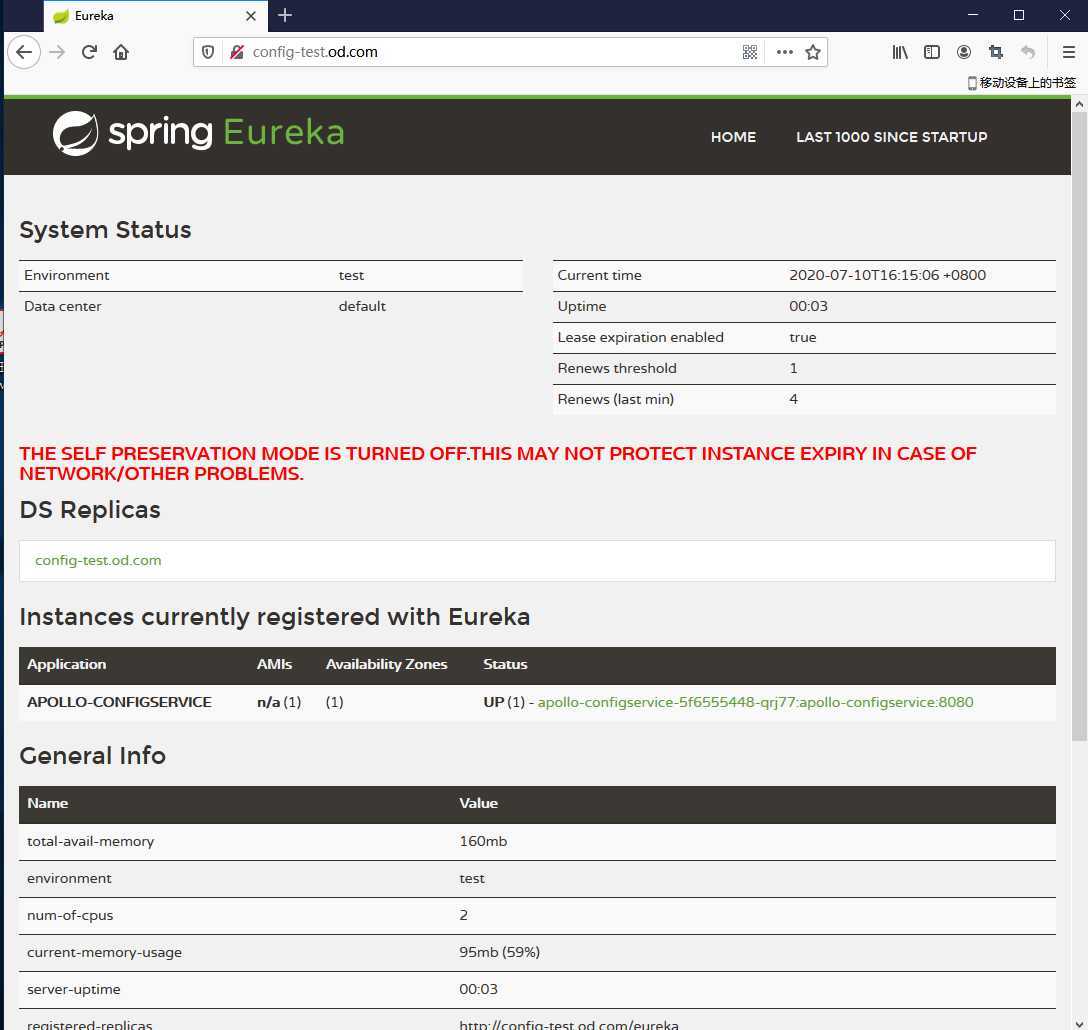
Task: Go back to the previous page
Action: [24, 52]
